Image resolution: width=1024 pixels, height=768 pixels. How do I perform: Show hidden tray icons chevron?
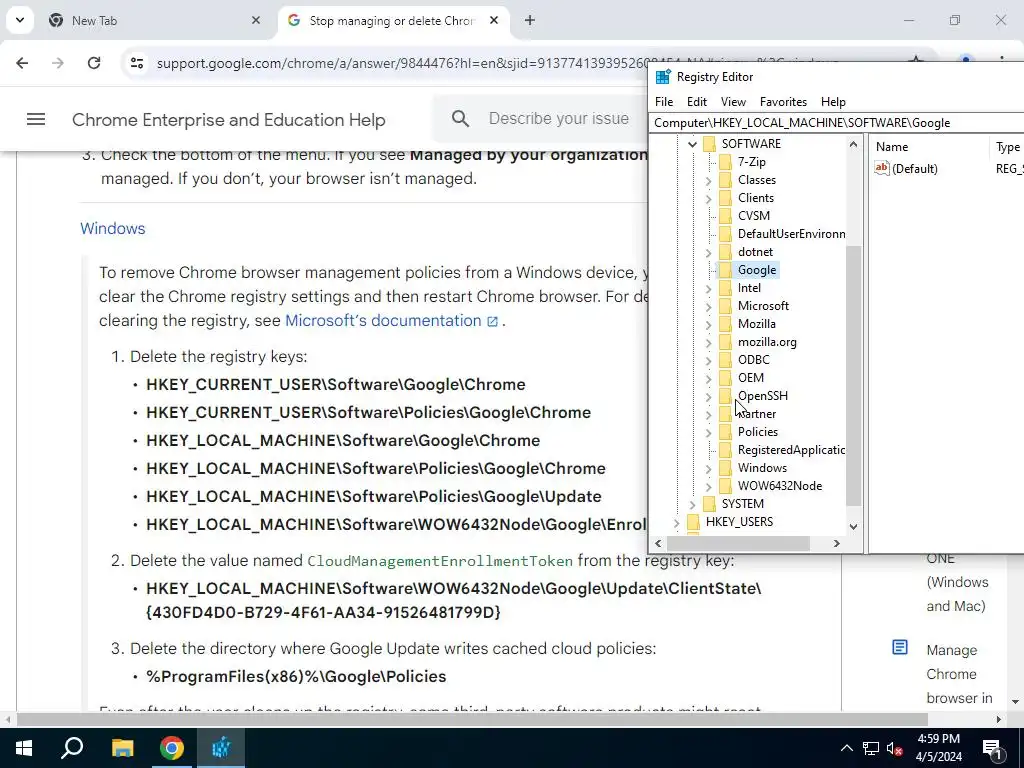[x=846, y=748]
